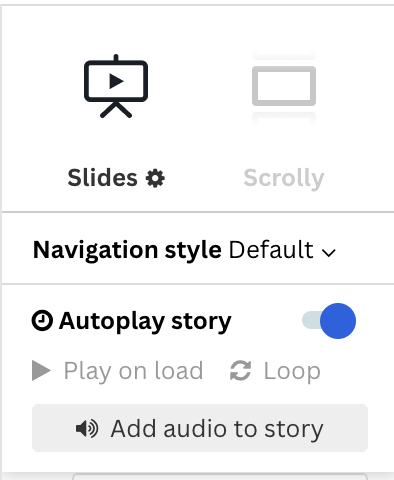This screenshot has width=394, height=480.
Task: Click the Play on load text
Action: [x=133, y=371]
